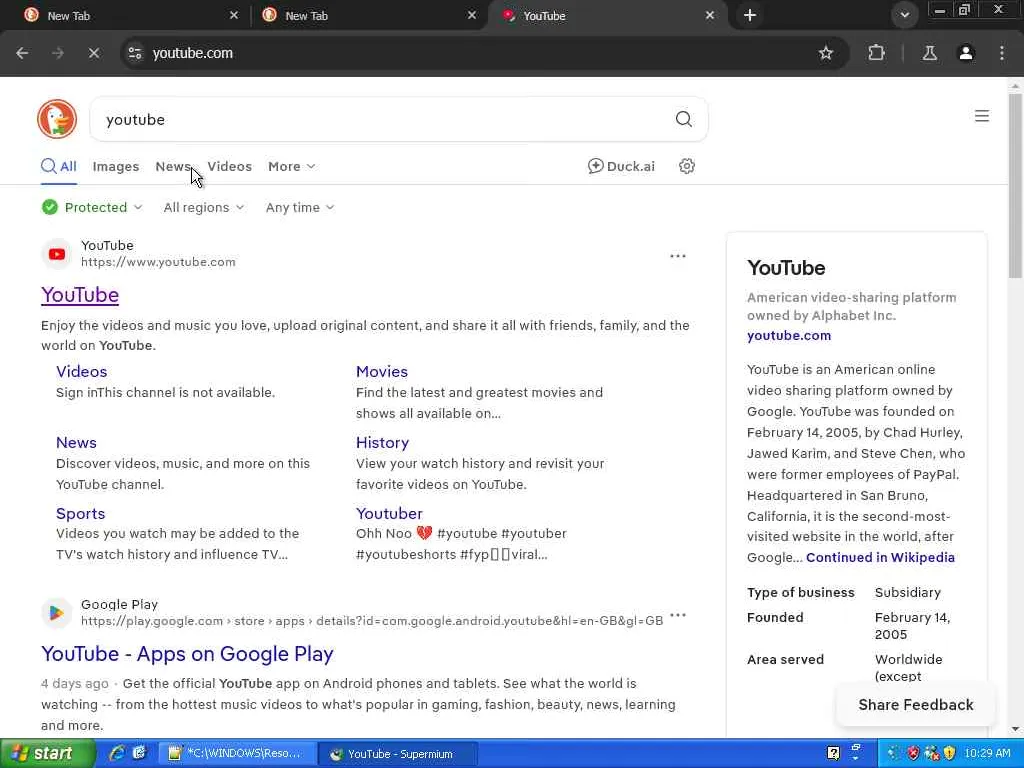1024x768 pixels.
Task: Open the browser profile avatar icon
Action: click(x=966, y=53)
